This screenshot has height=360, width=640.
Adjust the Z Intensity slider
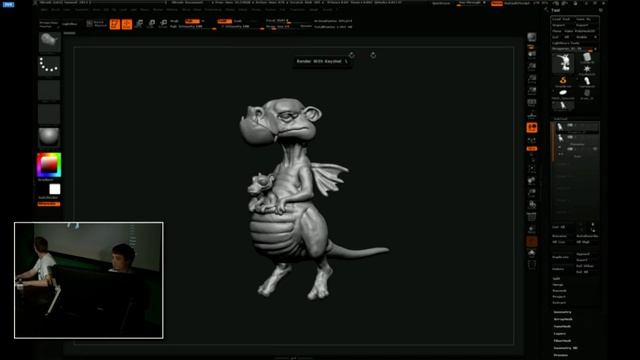point(241,27)
